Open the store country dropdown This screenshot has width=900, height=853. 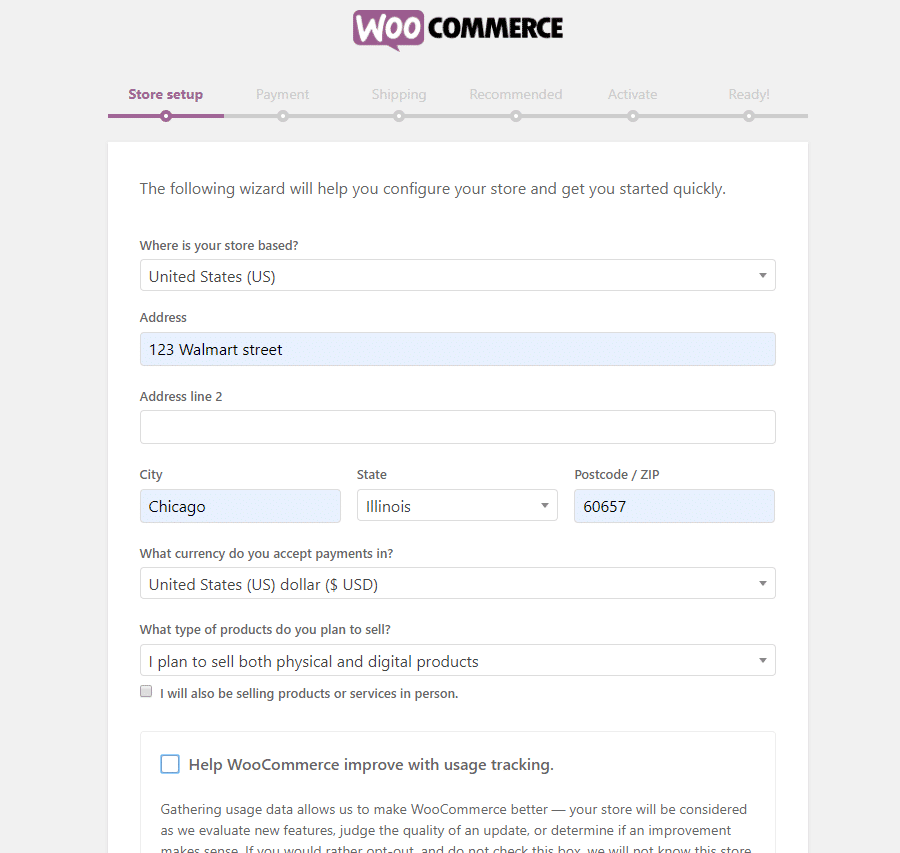point(457,275)
